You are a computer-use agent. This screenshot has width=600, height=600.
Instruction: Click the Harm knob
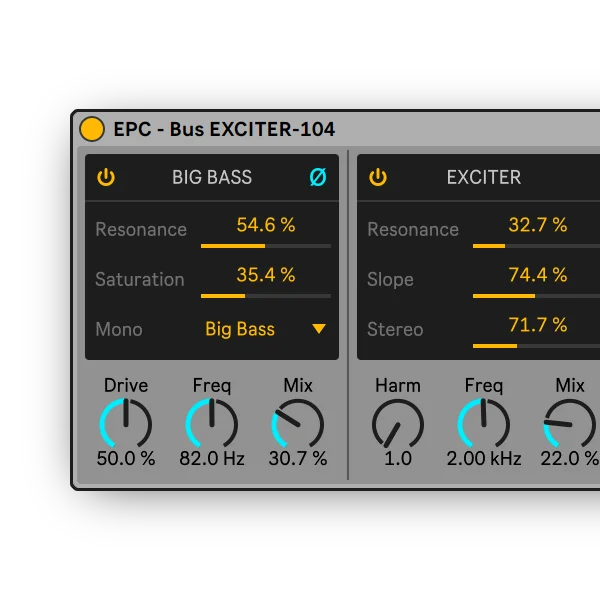[x=398, y=423]
